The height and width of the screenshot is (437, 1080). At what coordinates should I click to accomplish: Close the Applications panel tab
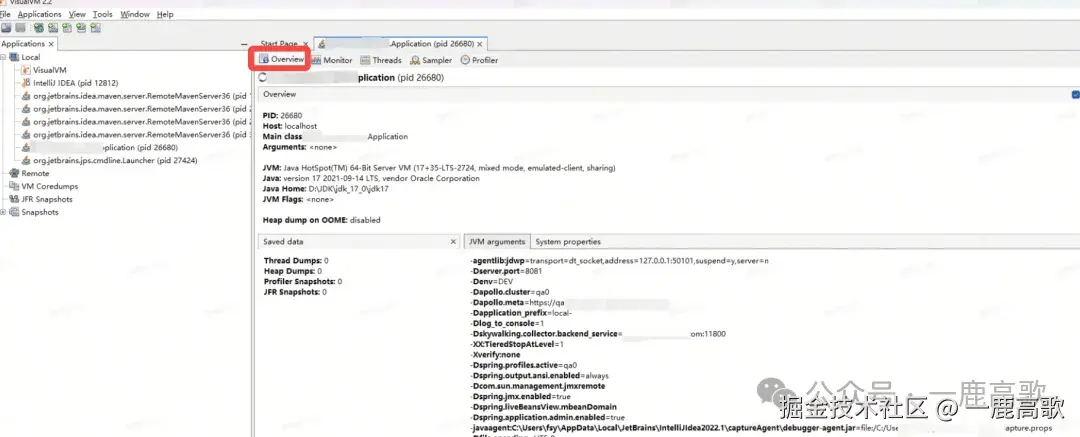click(x=51, y=44)
